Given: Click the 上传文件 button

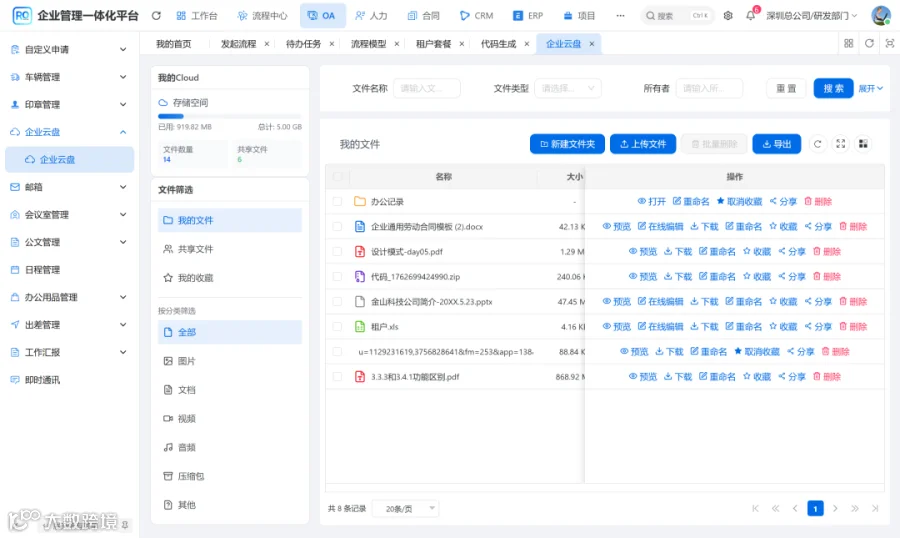Looking at the screenshot, I should coord(642,144).
